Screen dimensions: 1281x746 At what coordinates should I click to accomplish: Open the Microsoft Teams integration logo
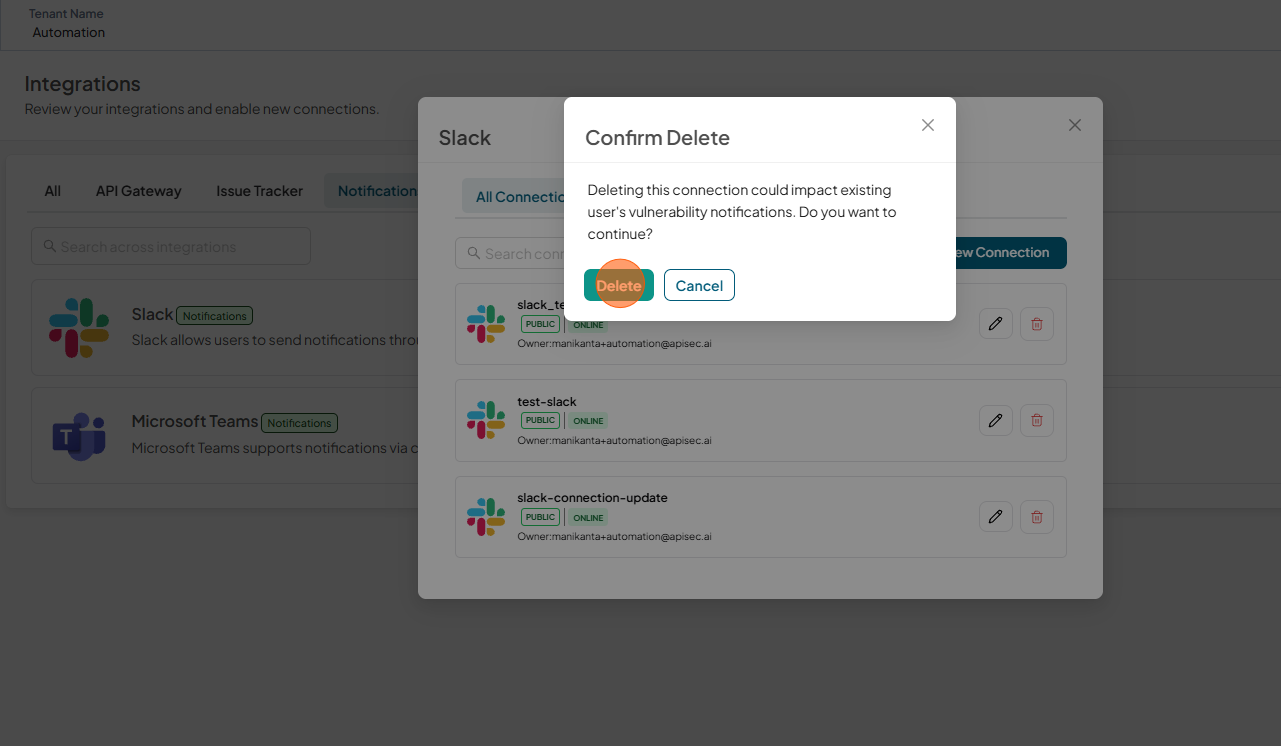[79, 435]
